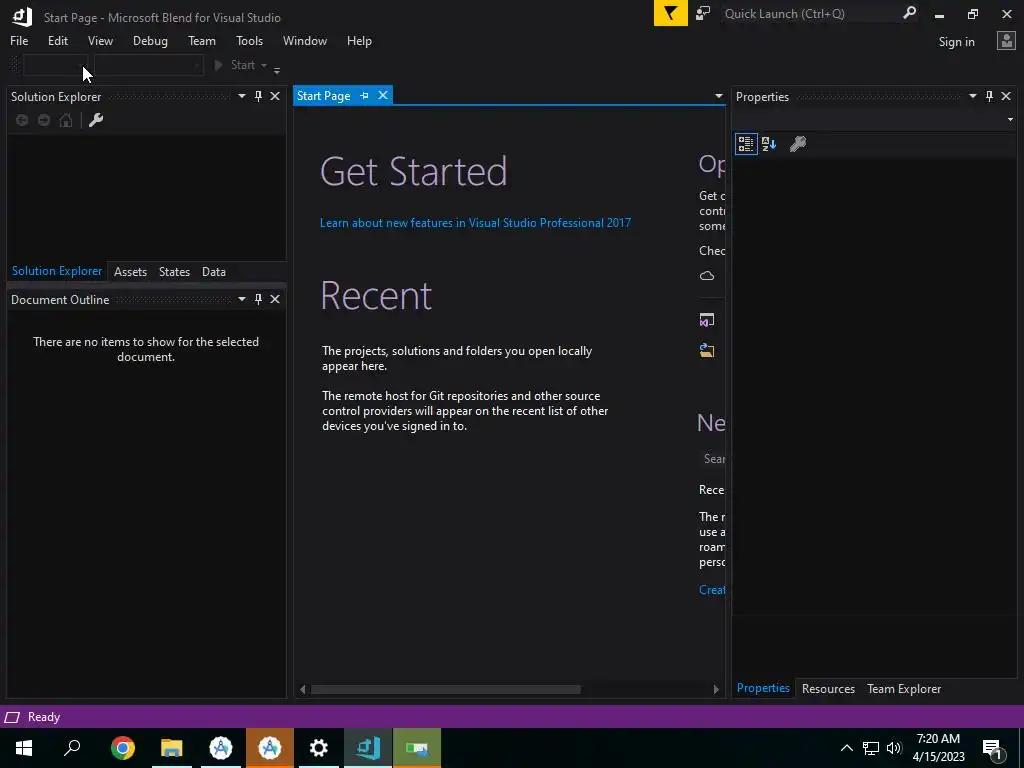Open the solution configurations combo box
The height and width of the screenshot is (768, 1024).
pyautogui.click(x=56, y=65)
